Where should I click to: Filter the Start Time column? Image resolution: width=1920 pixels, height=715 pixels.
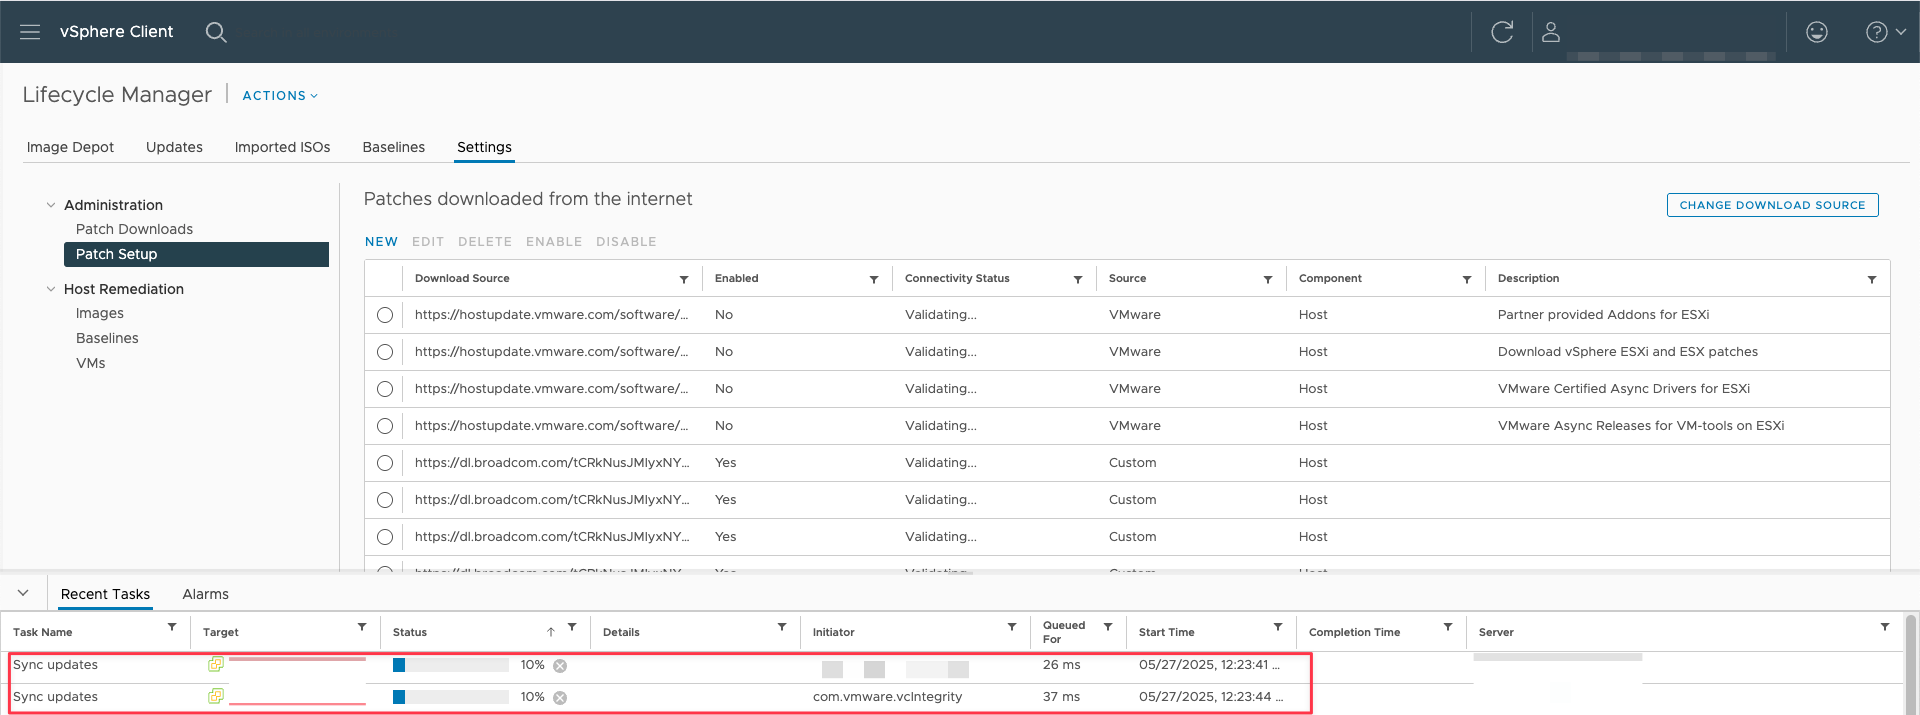tap(1278, 627)
